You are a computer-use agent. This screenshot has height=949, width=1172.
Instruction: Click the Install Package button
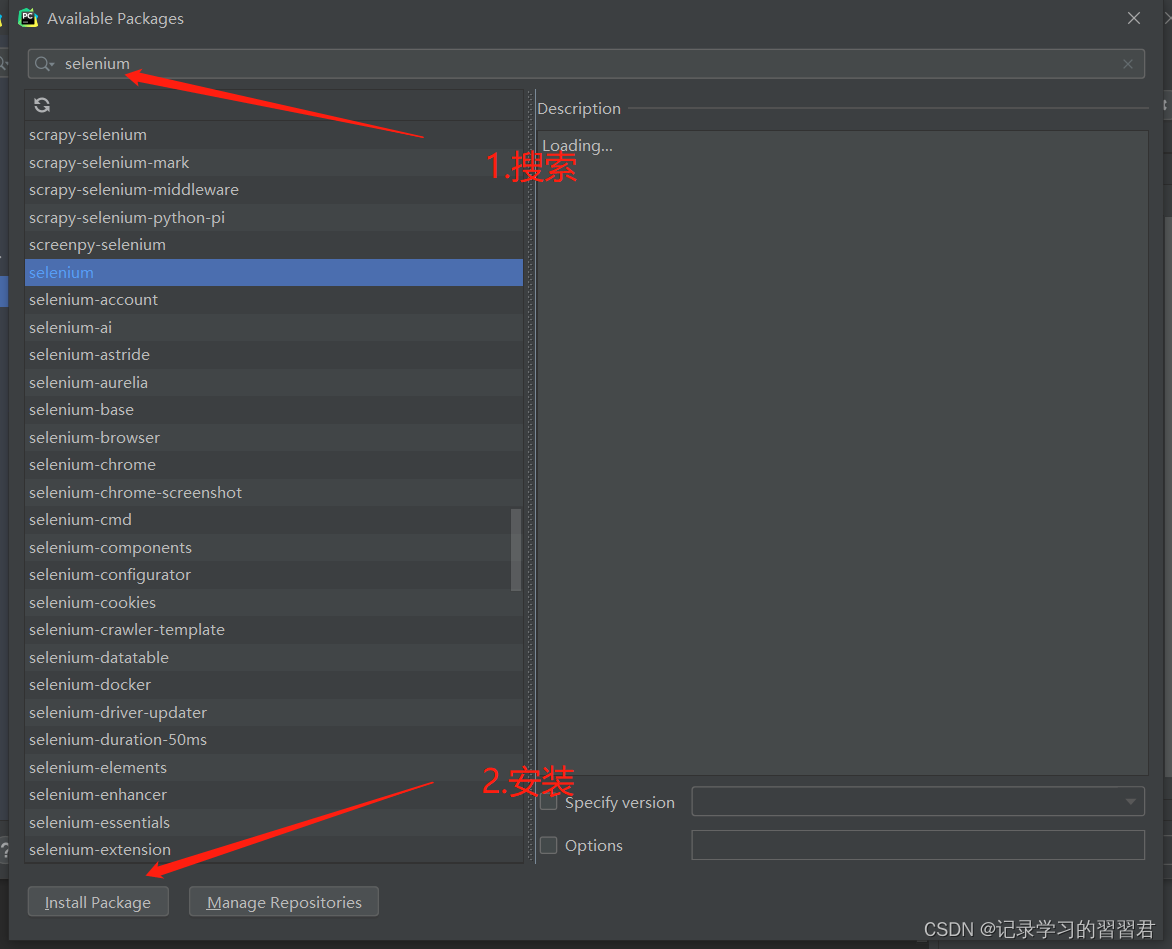(x=98, y=902)
